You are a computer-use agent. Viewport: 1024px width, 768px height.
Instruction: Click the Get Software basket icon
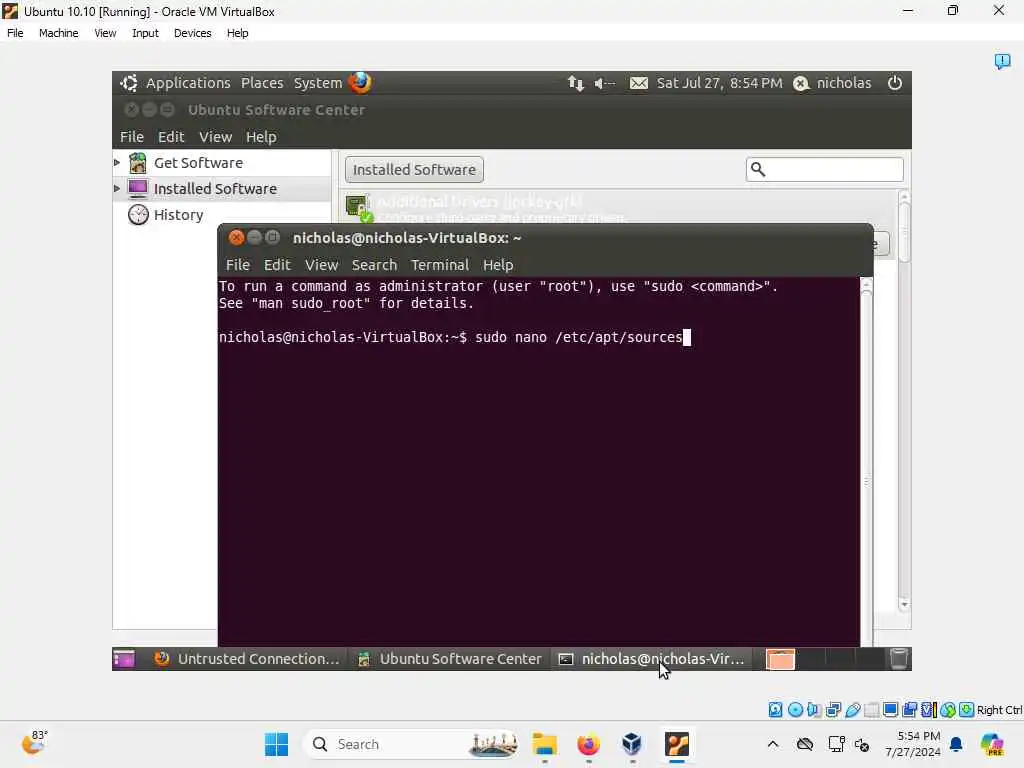[x=138, y=163]
